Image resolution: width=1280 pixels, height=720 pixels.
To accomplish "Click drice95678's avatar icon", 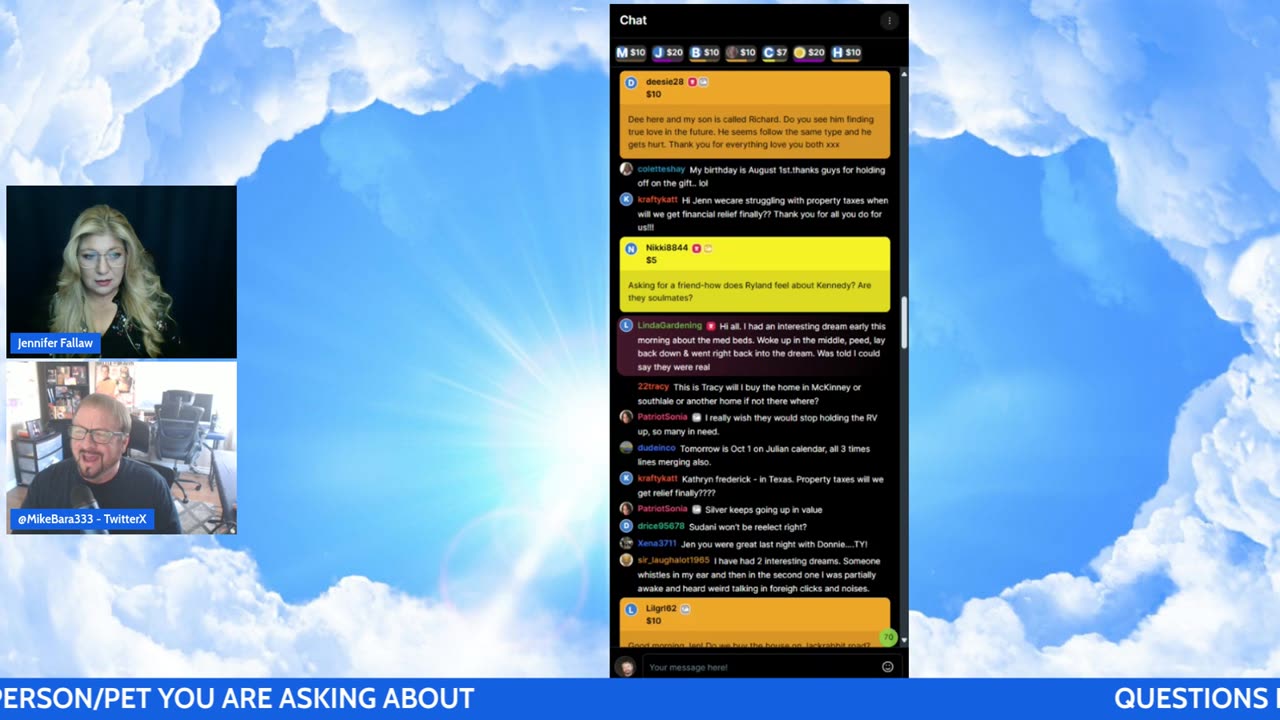I will coord(626,525).
